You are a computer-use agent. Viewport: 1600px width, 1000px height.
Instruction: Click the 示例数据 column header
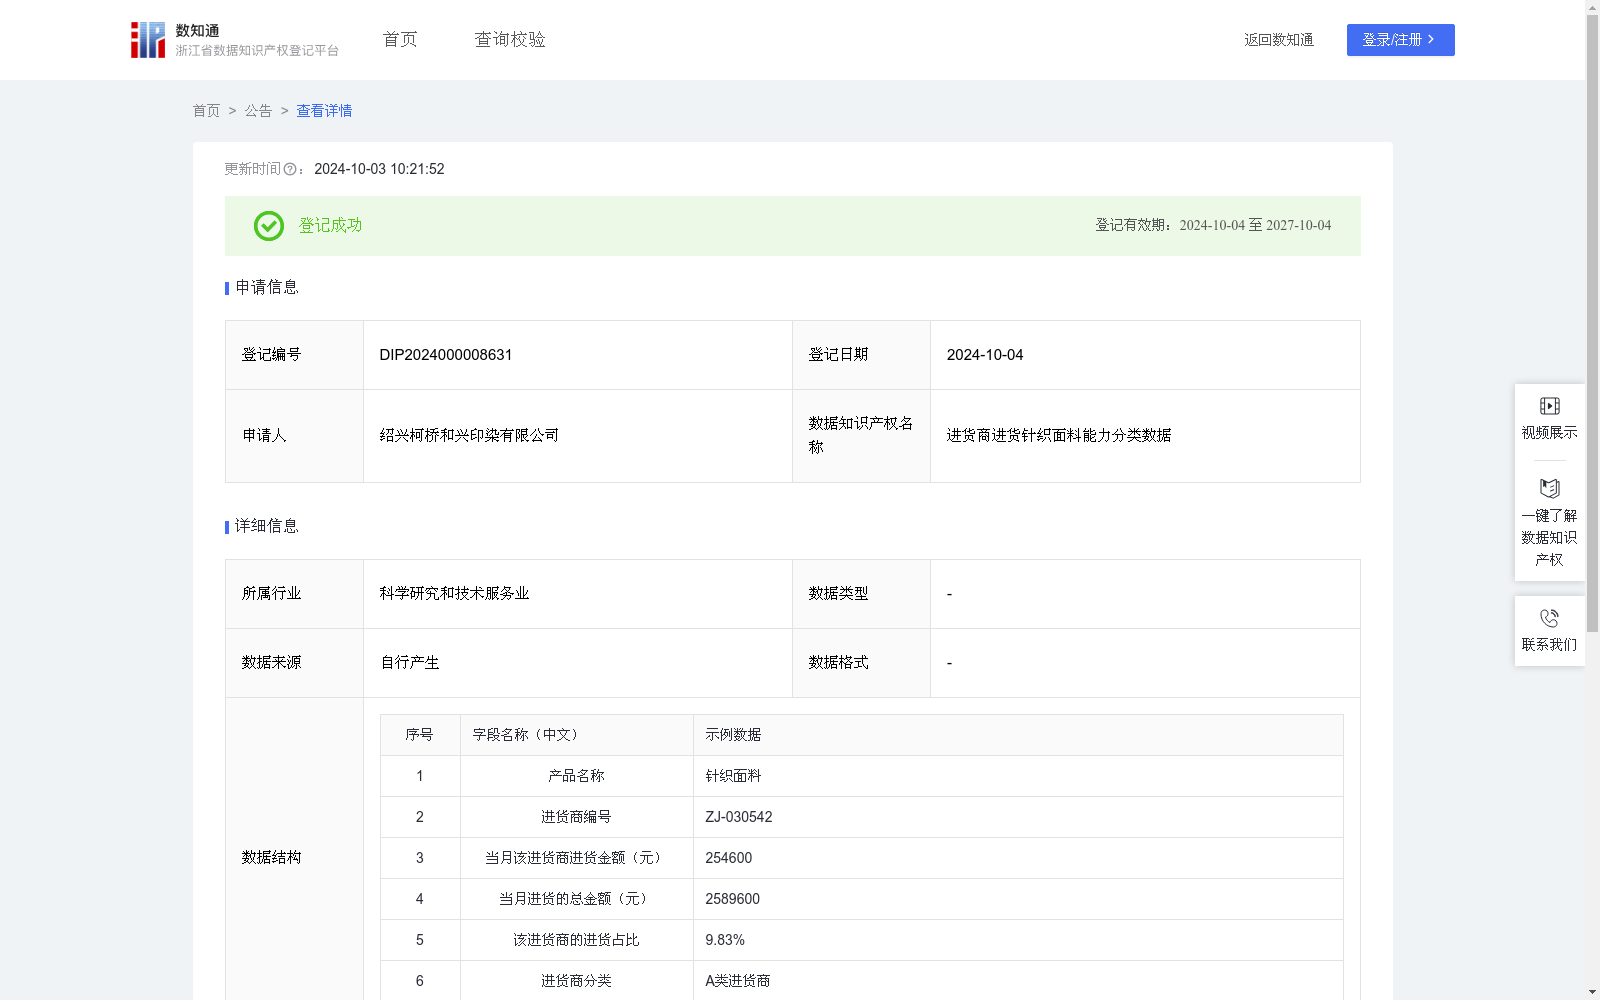[x=1018, y=735]
